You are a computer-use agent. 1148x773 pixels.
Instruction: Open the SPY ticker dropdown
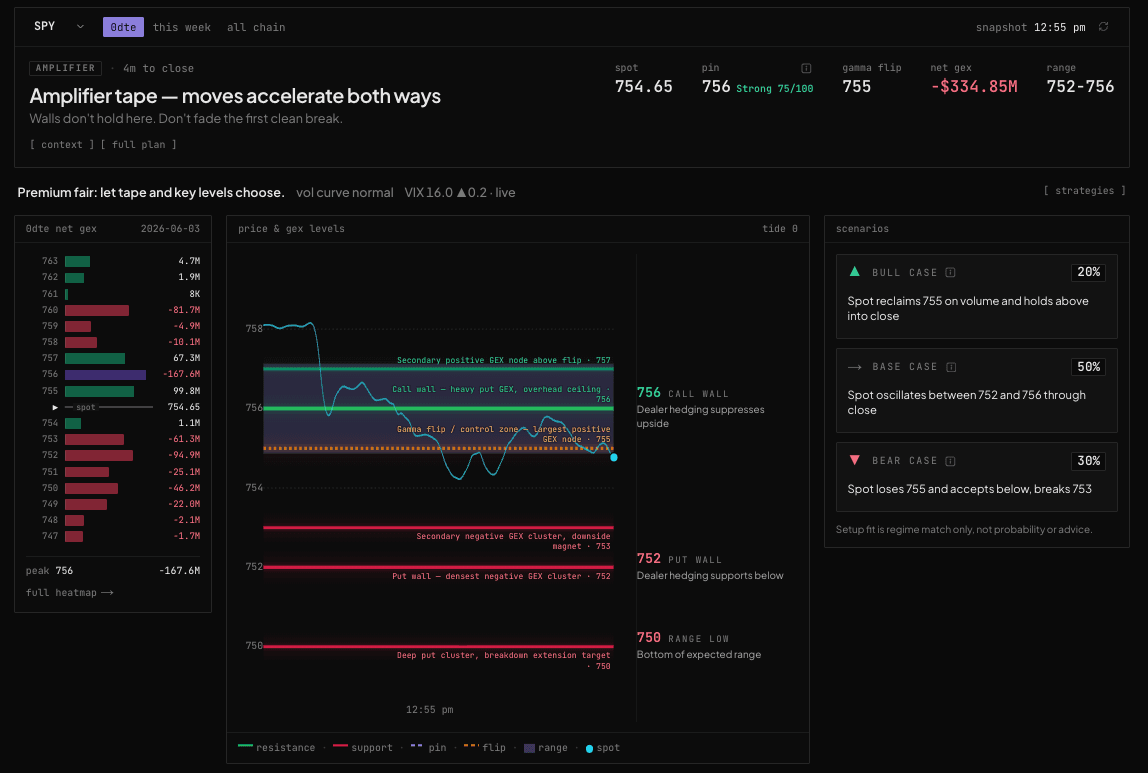coord(59,26)
